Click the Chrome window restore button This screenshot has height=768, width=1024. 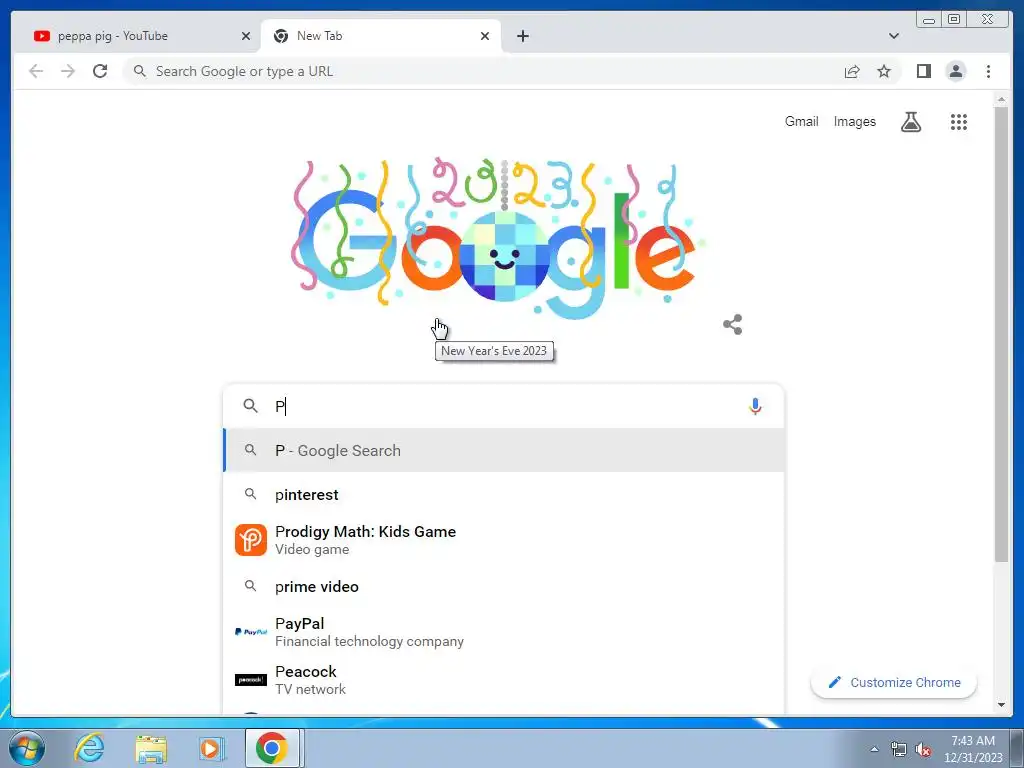(x=954, y=20)
